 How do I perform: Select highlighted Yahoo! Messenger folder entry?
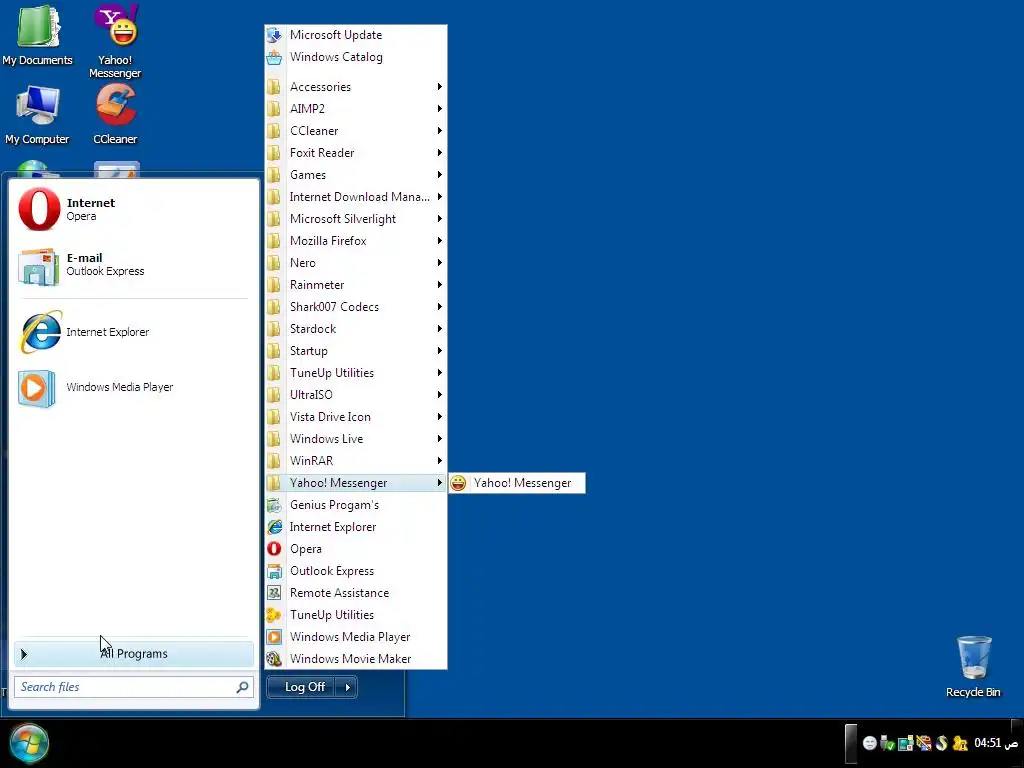[356, 483]
